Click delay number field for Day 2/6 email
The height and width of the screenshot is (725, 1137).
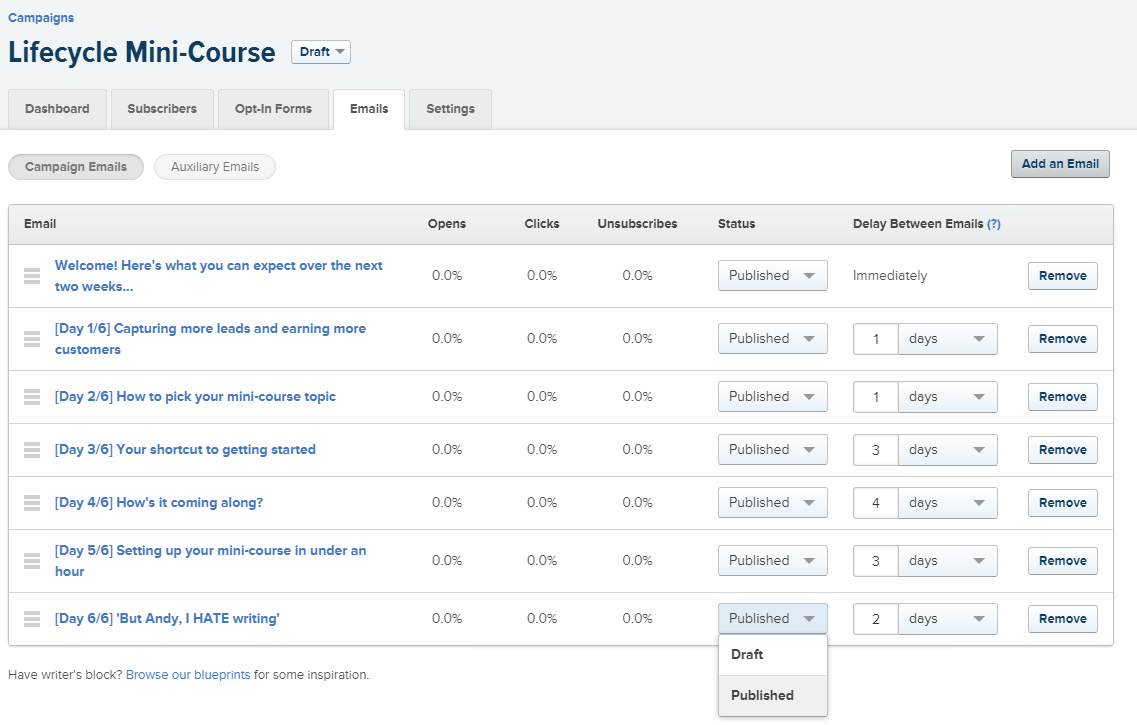876,397
